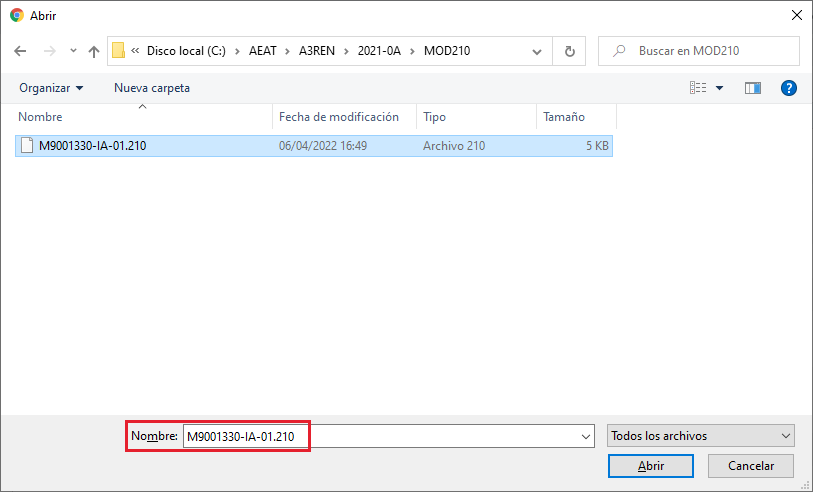Open the Todos los archivos filter dropdown
The height and width of the screenshot is (492, 813).
tap(700, 436)
